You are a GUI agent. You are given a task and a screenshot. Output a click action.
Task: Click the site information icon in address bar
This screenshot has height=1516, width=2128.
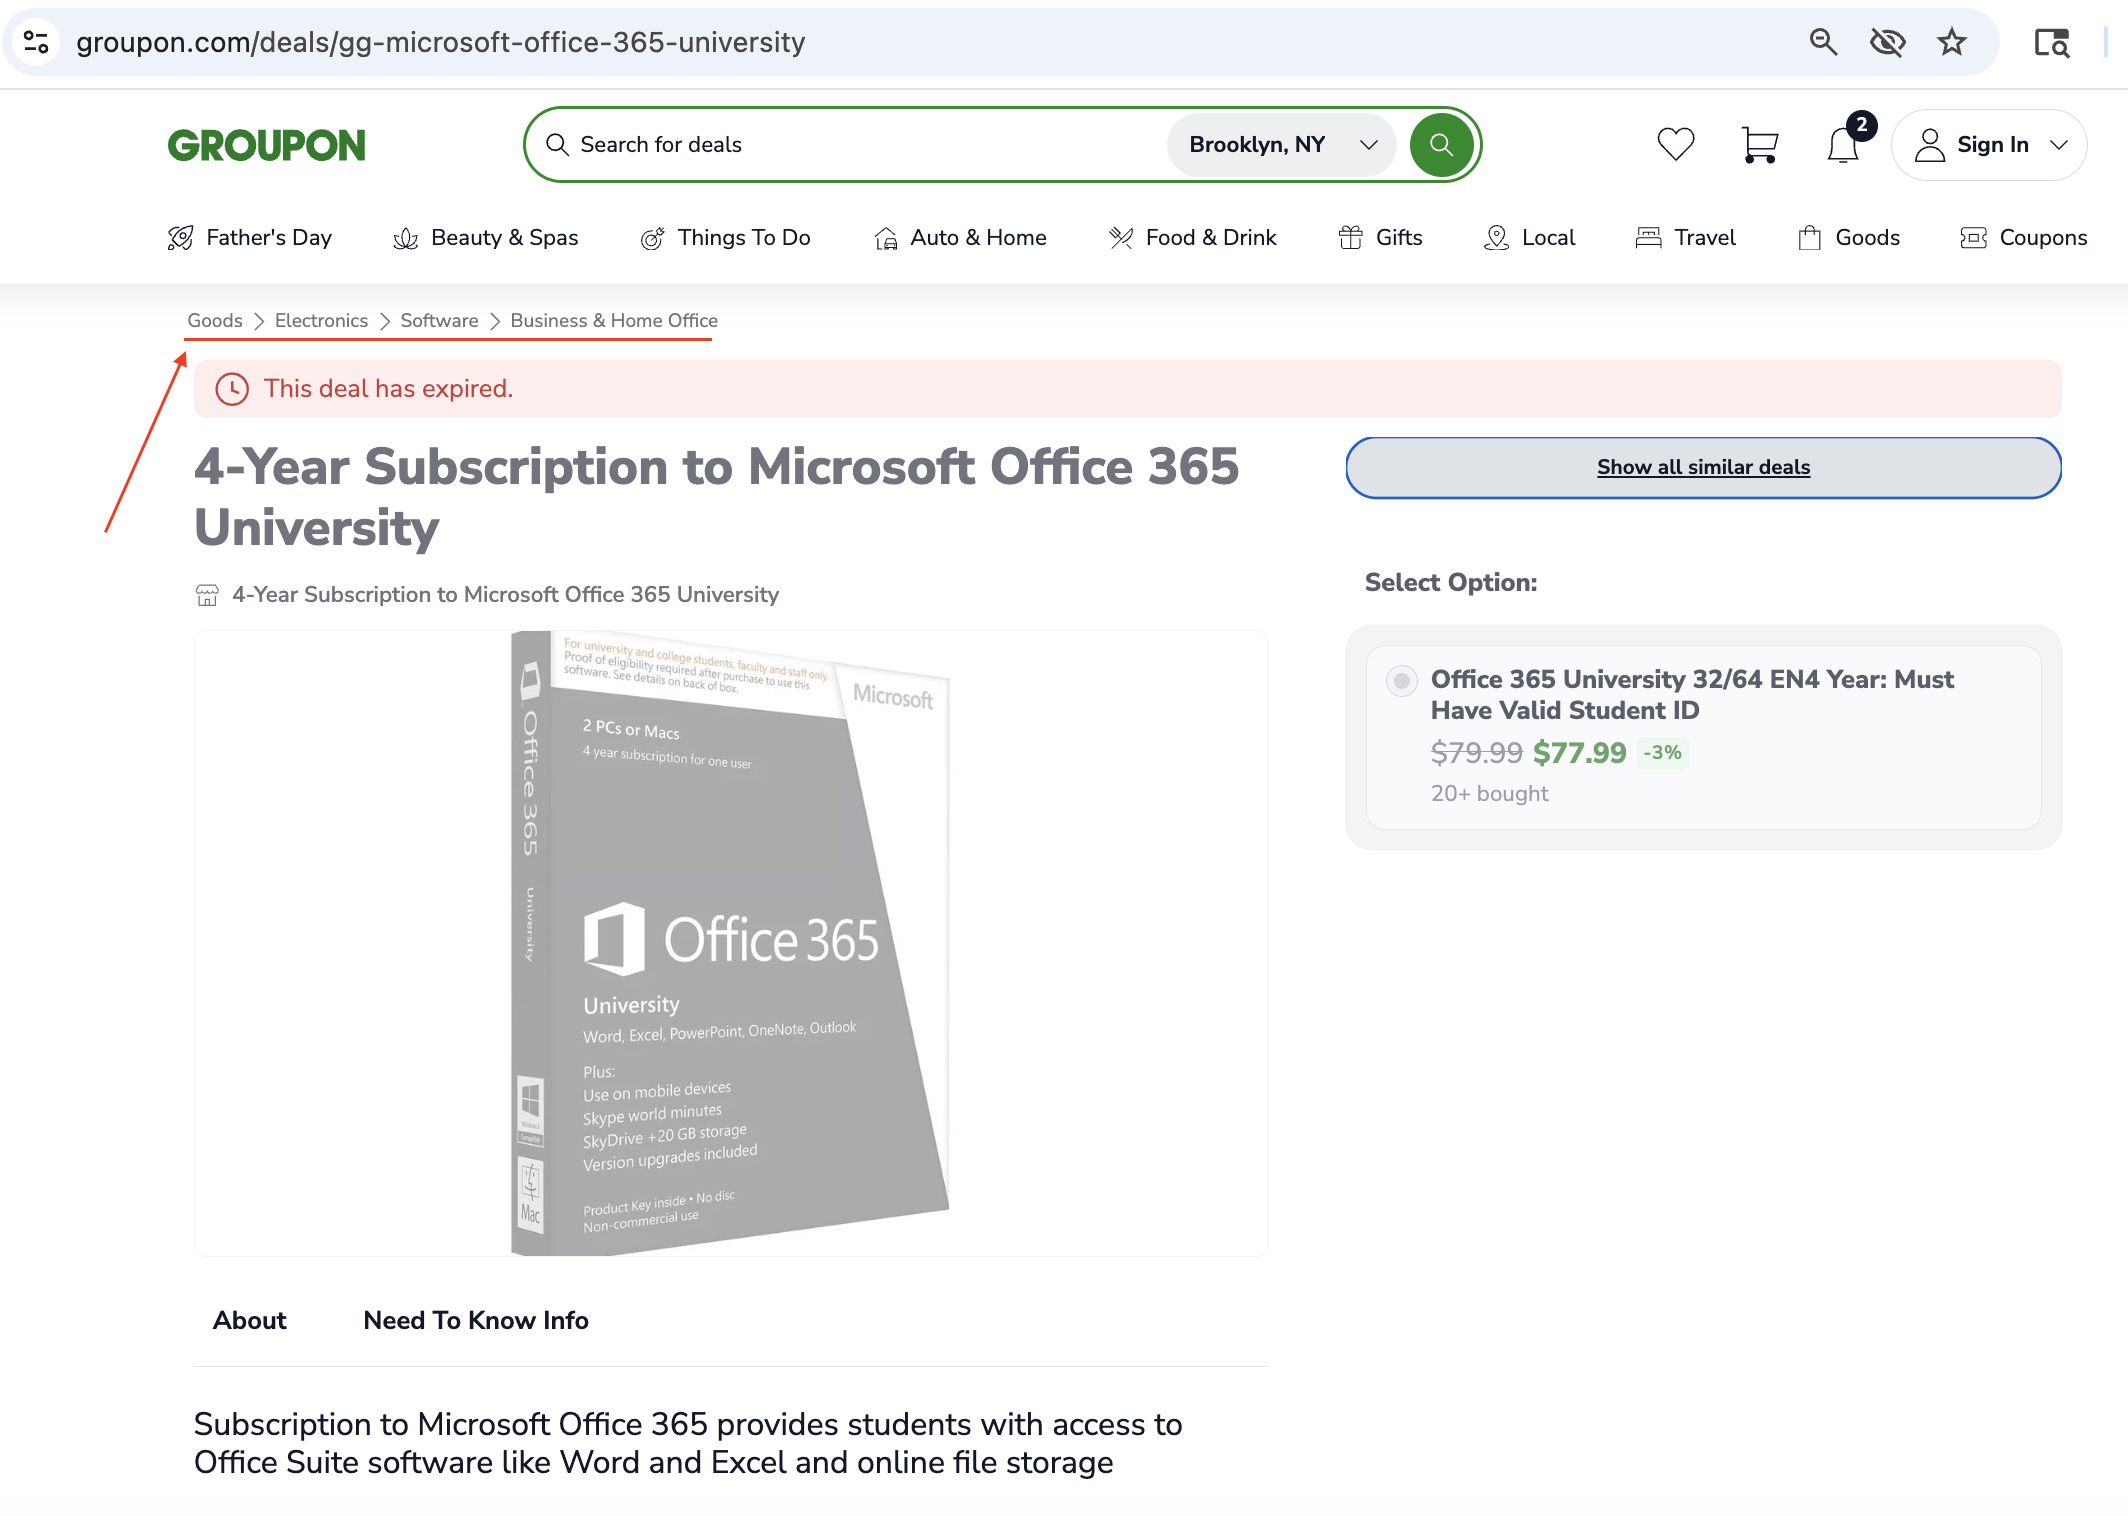[37, 42]
